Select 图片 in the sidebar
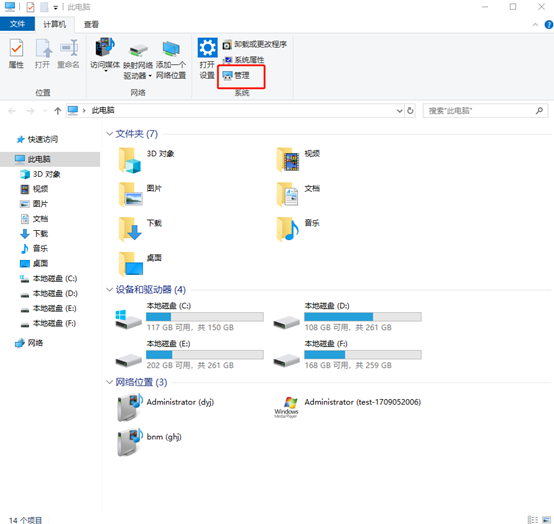The image size is (554, 524). (34, 204)
